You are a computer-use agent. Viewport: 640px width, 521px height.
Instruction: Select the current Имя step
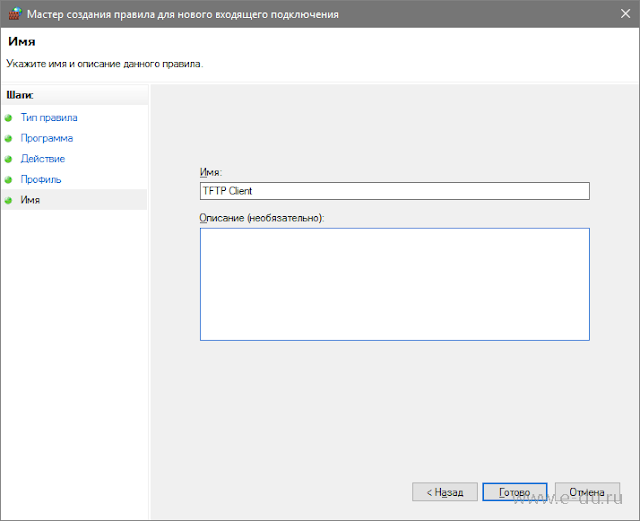click(30, 200)
